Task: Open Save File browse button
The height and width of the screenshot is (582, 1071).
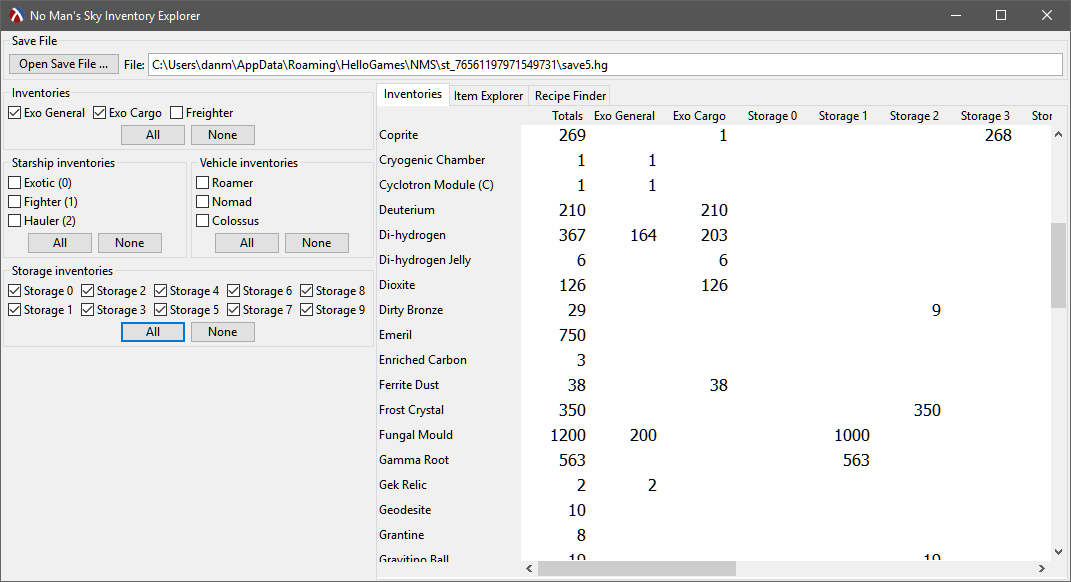Action: [64, 64]
